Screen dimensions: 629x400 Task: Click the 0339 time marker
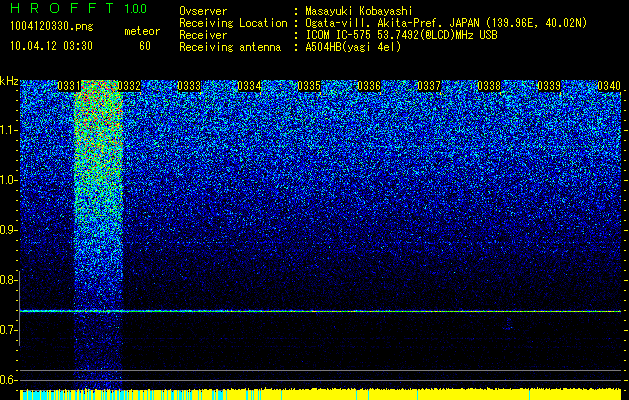coord(549,86)
